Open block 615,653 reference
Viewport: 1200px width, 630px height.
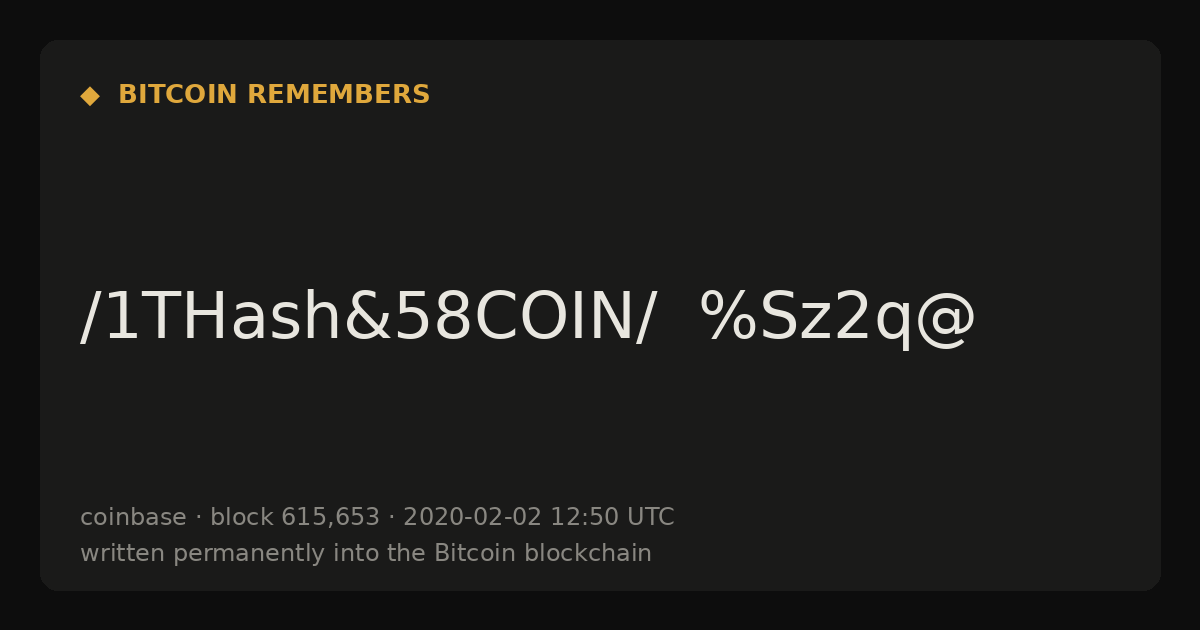point(295,517)
